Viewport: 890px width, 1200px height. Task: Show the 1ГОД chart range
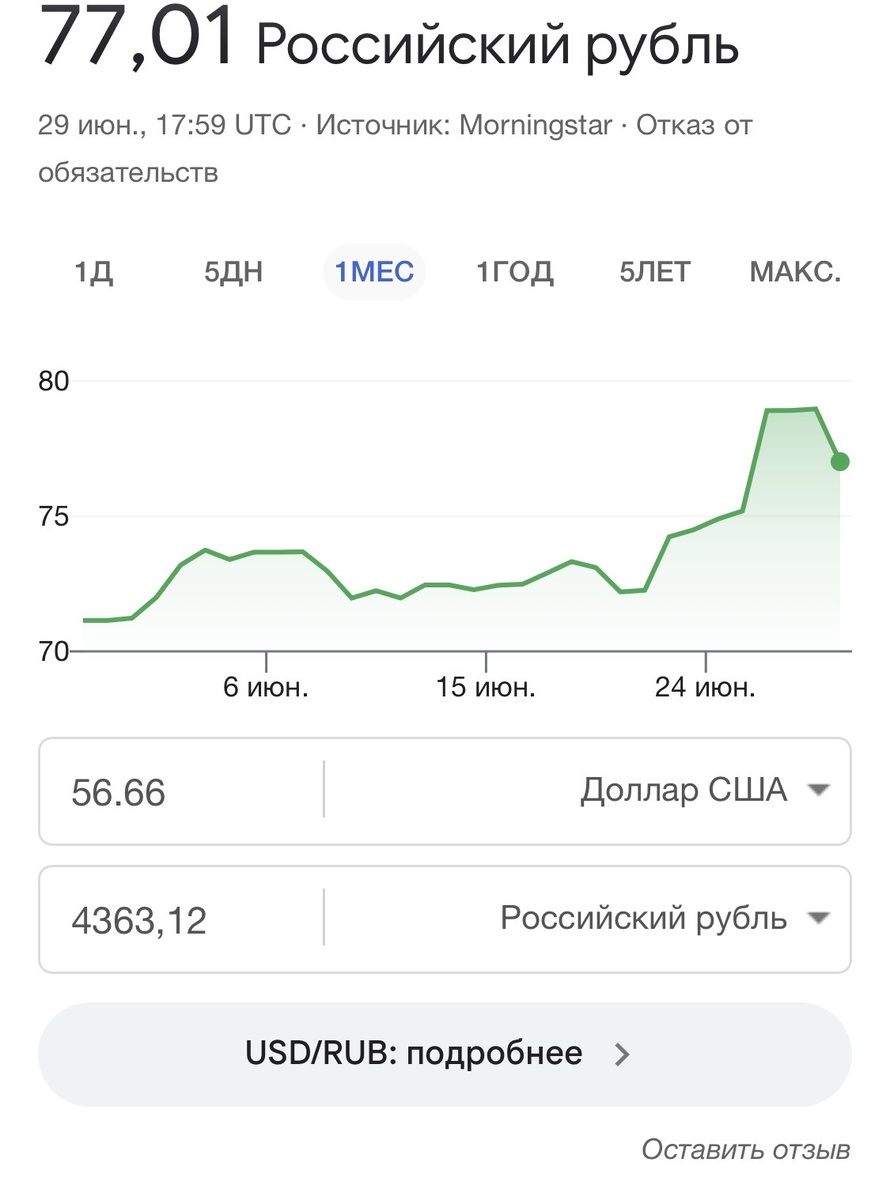(x=514, y=272)
